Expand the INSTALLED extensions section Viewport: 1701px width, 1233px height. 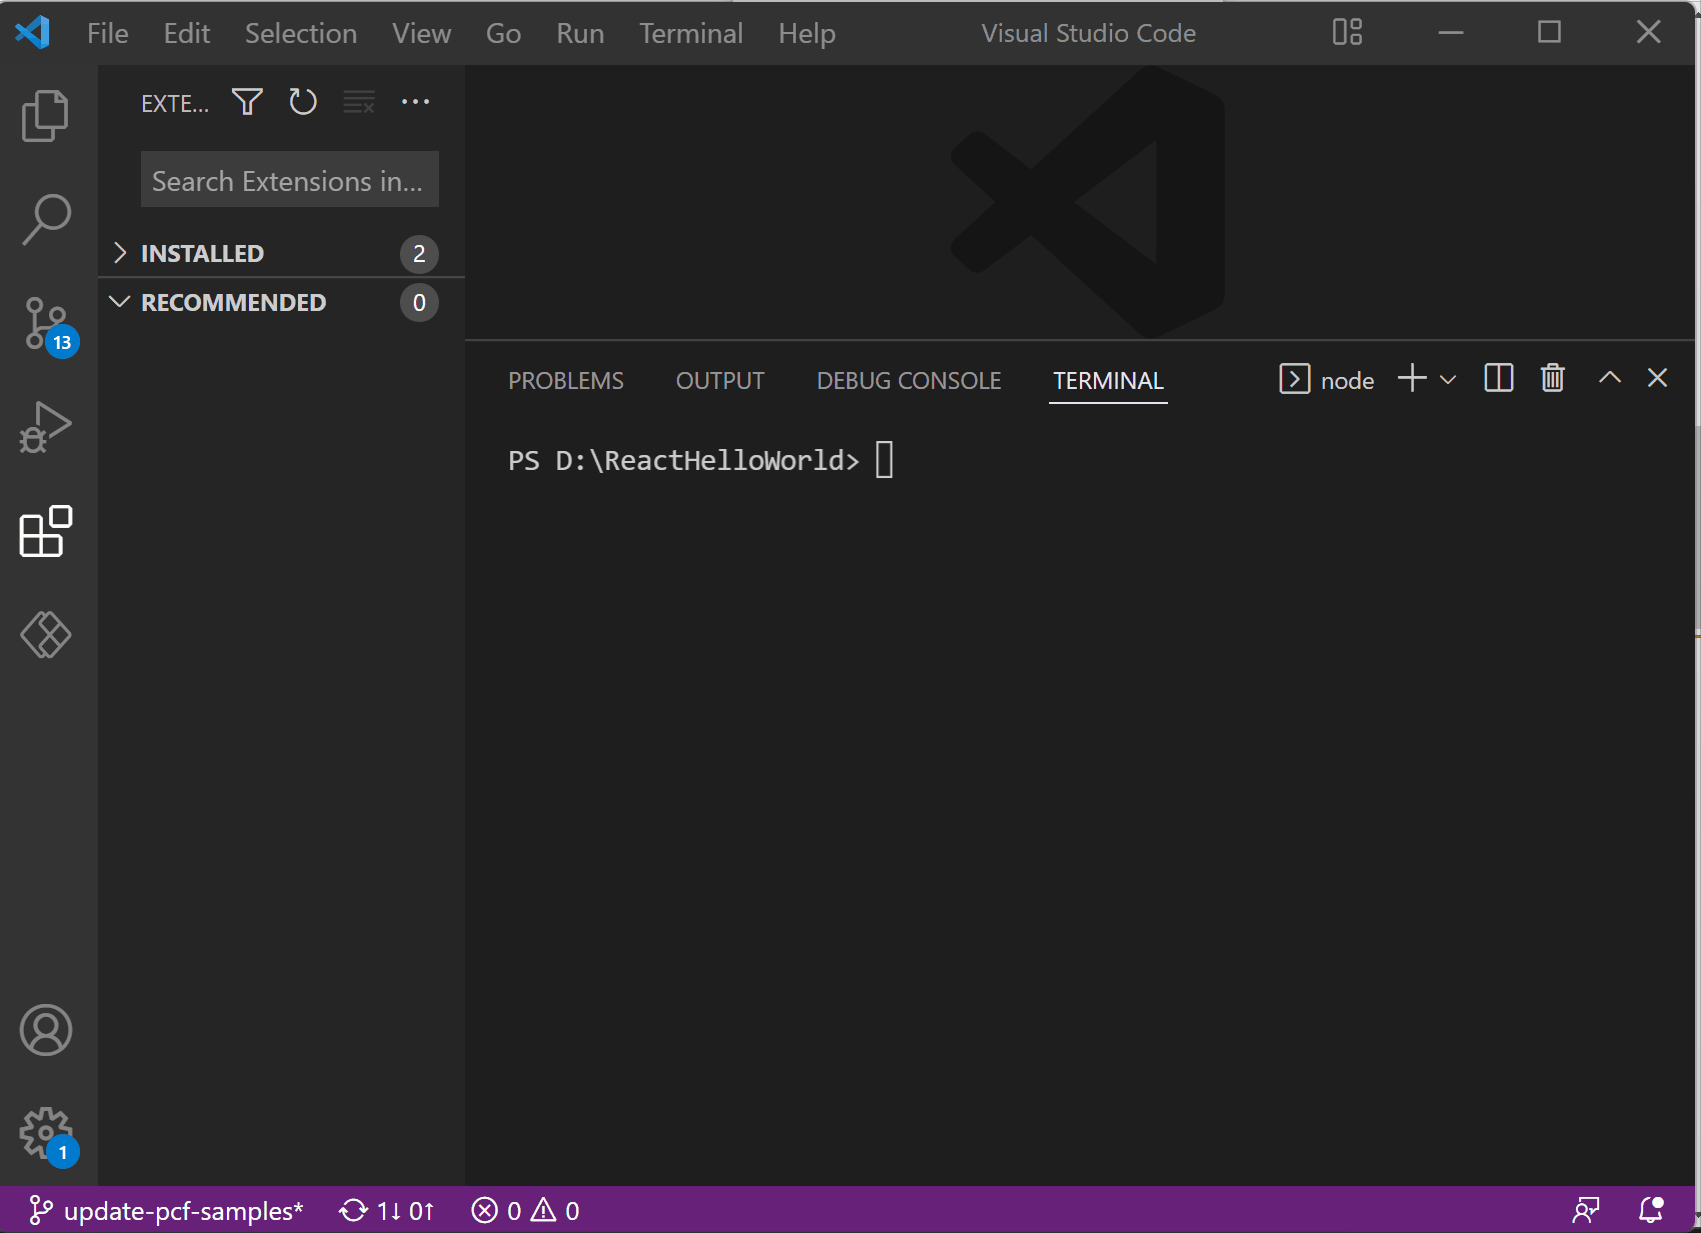(203, 253)
